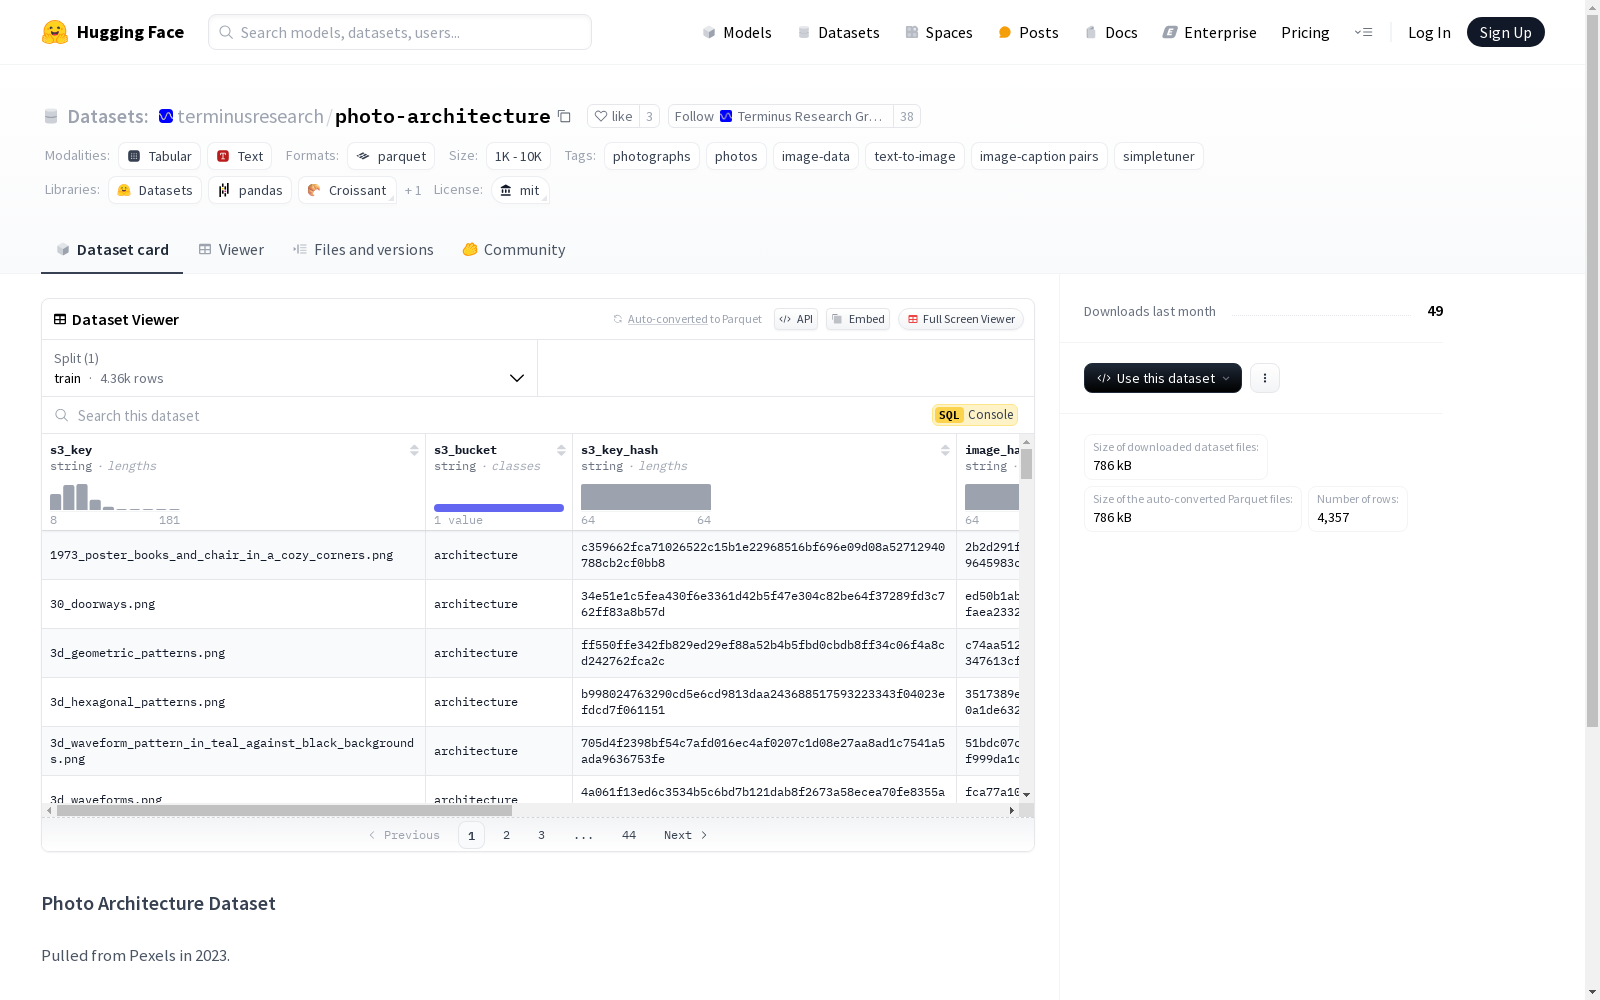Follow Terminus Research Group
The height and width of the screenshot is (1000, 1600).
[780, 116]
